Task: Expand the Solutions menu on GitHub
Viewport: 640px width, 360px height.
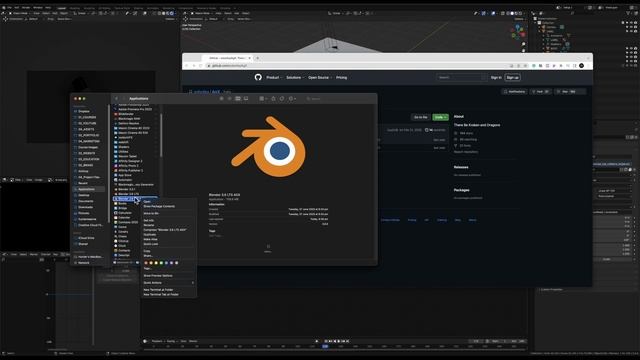Action: [295, 77]
